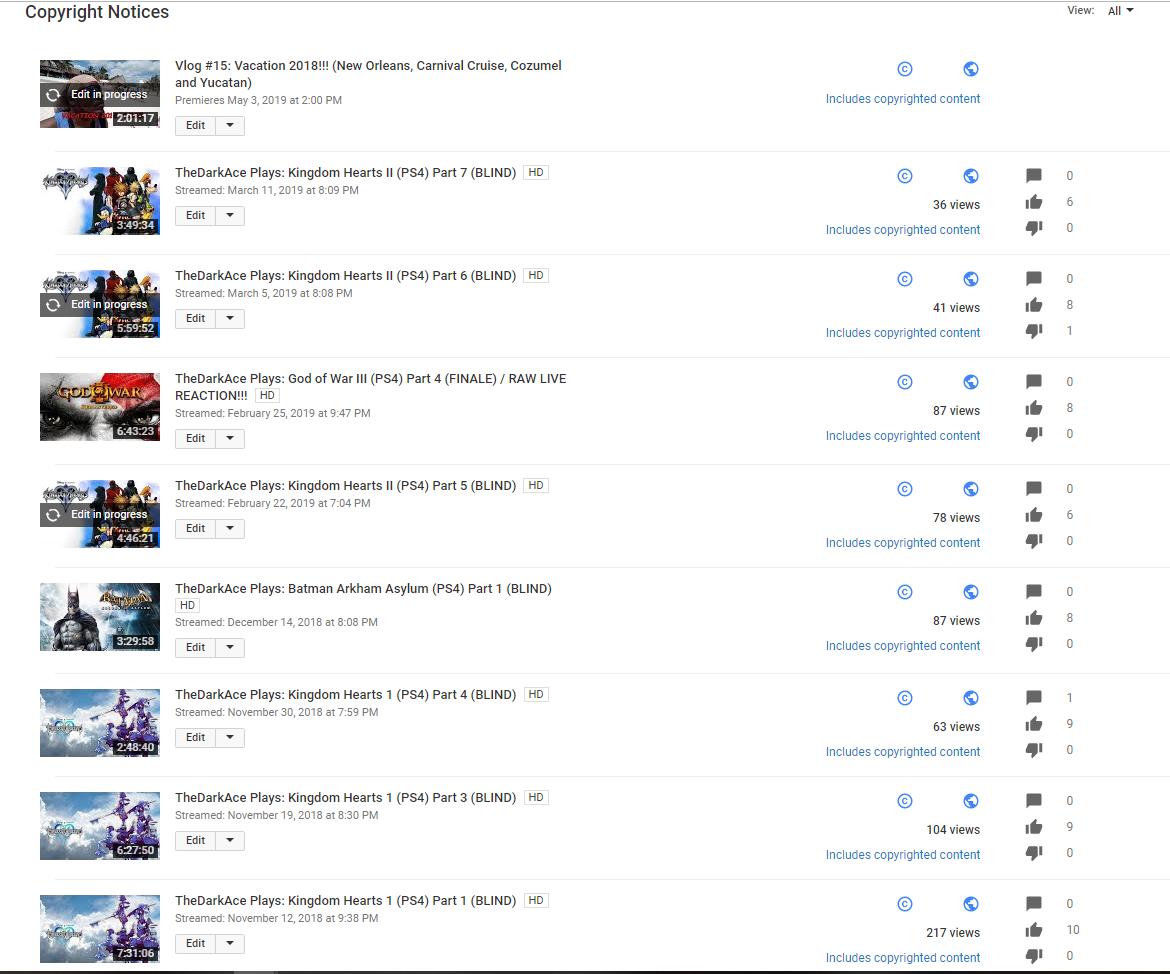Open Kingdom Hearts II Part 6 video title
This screenshot has height=974, width=1170.
tap(345, 275)
